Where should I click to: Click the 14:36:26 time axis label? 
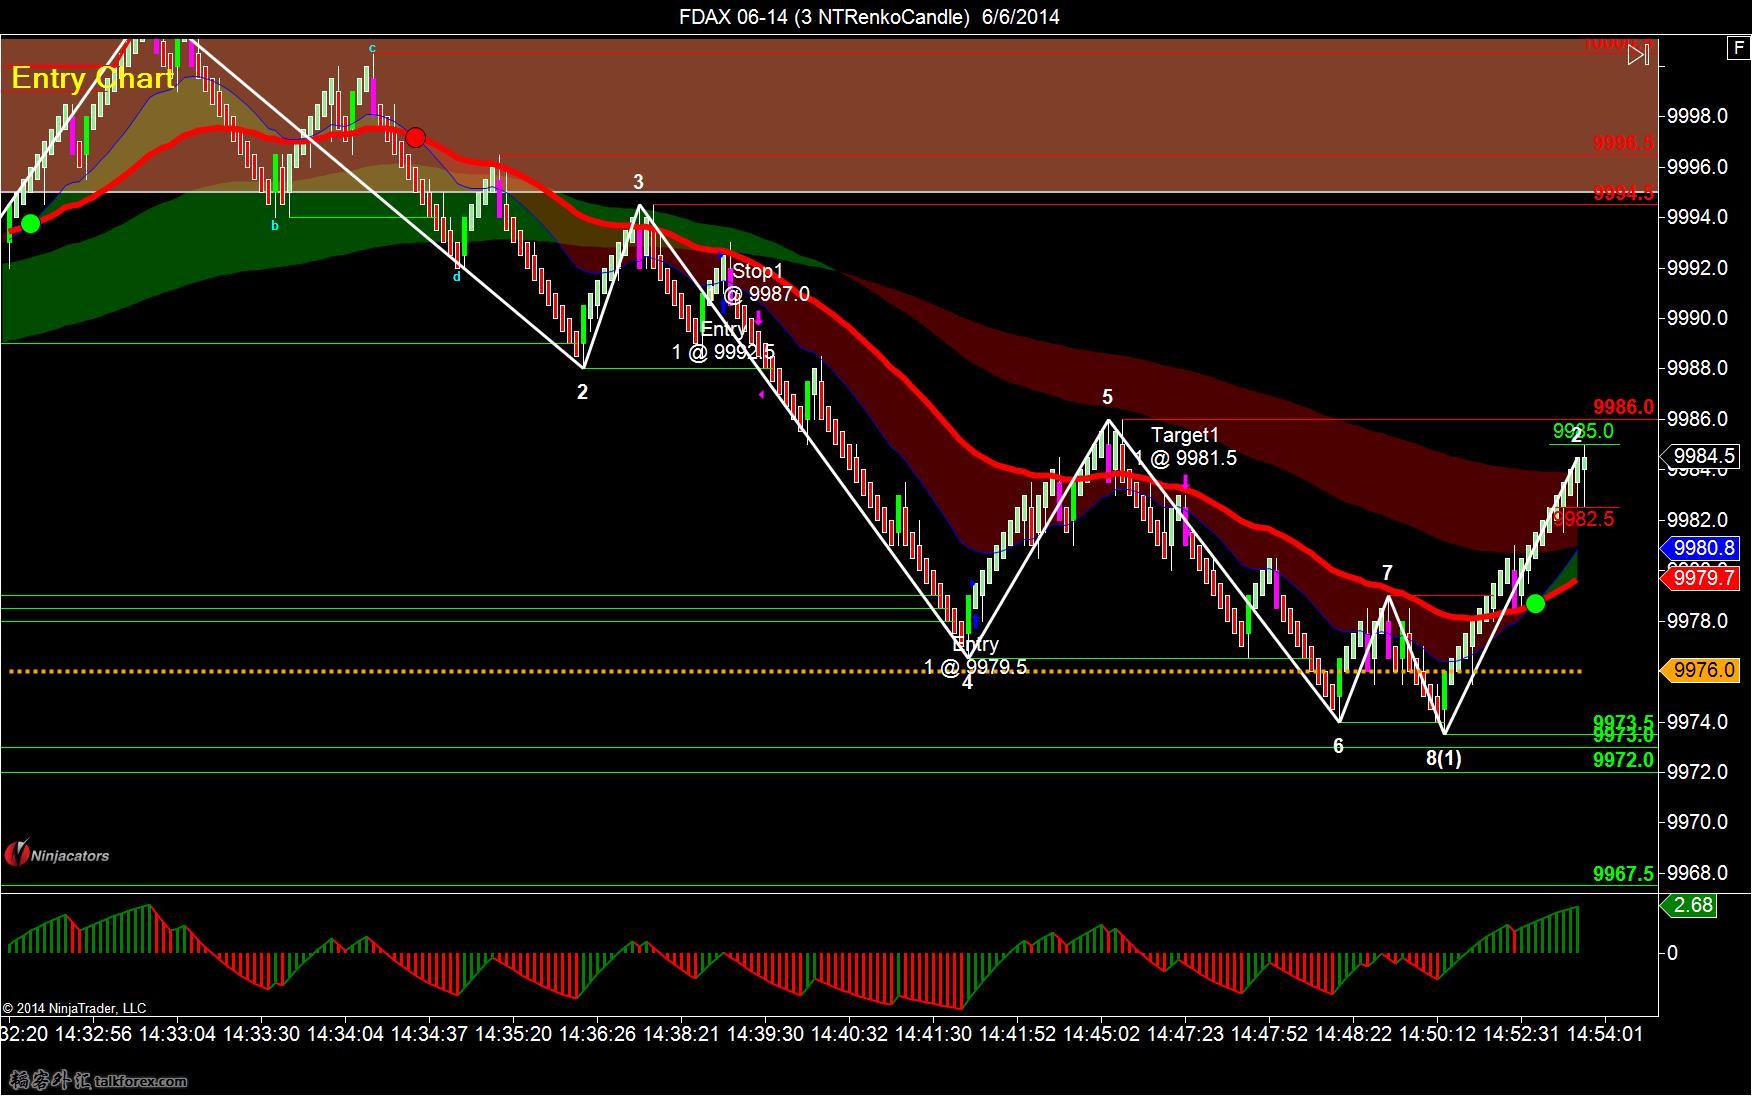597,1034
